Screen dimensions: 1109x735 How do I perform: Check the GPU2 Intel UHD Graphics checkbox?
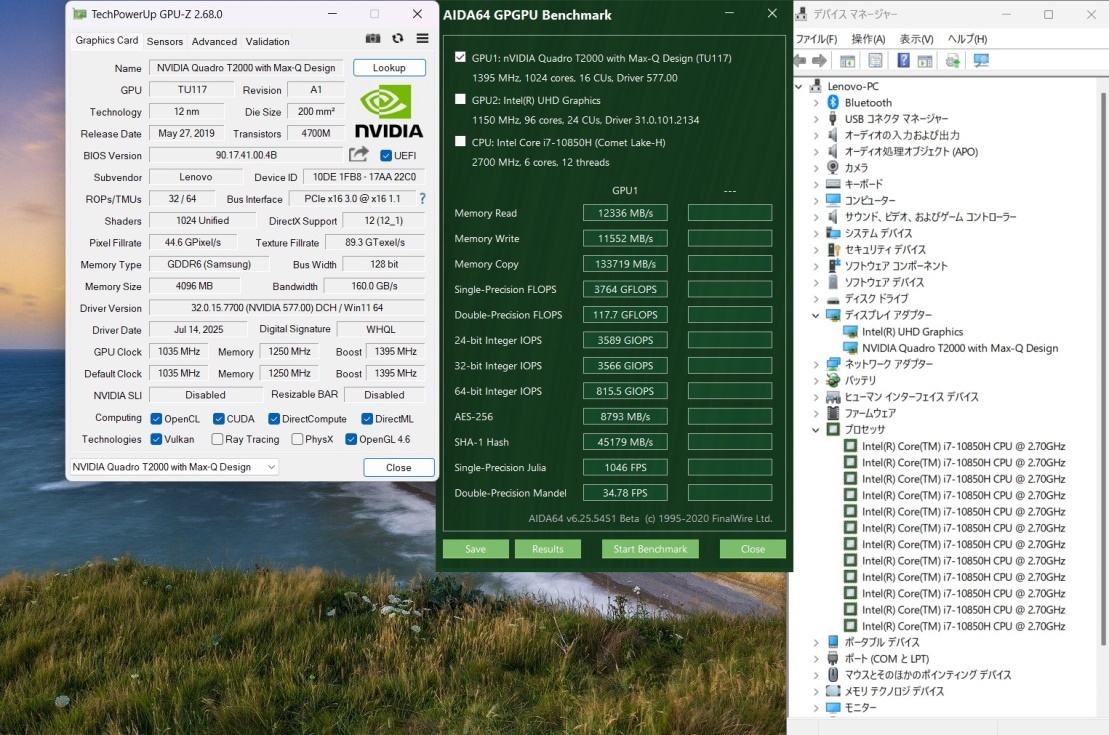[x=460, y=100]
